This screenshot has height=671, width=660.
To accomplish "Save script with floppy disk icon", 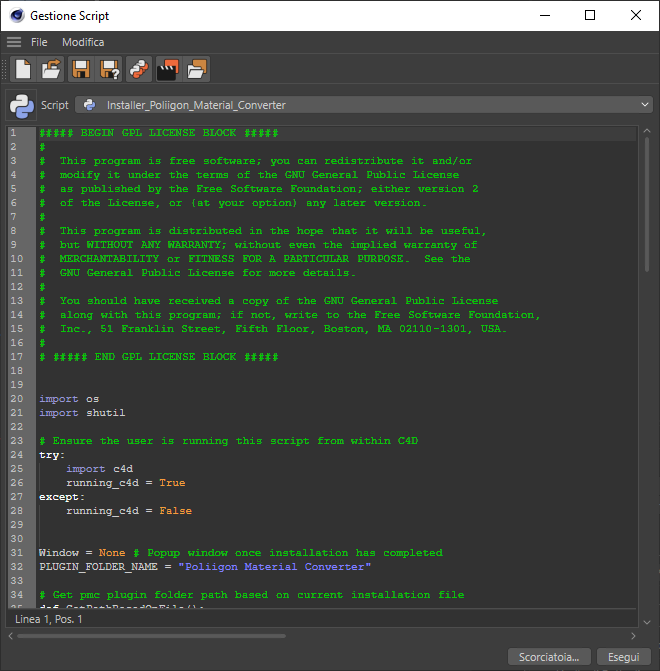I will point(80,69).
